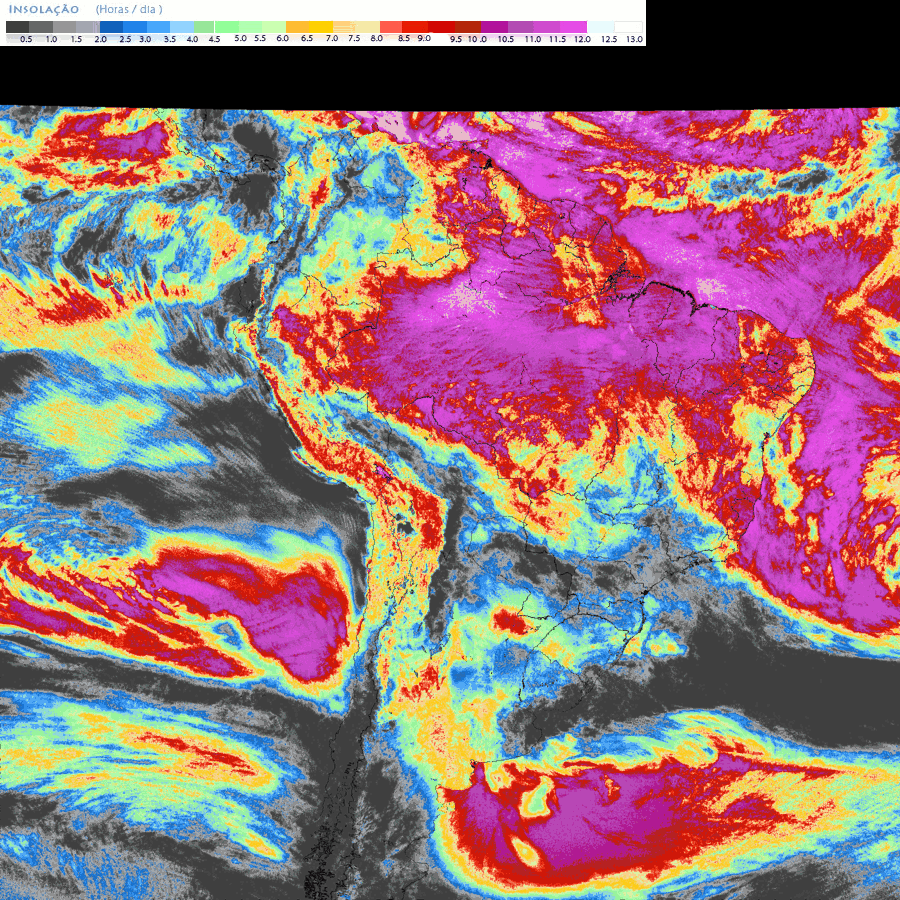Click the '11.0' legend value
This screenshot has height=900, width=900.
(x=533, y=39)
